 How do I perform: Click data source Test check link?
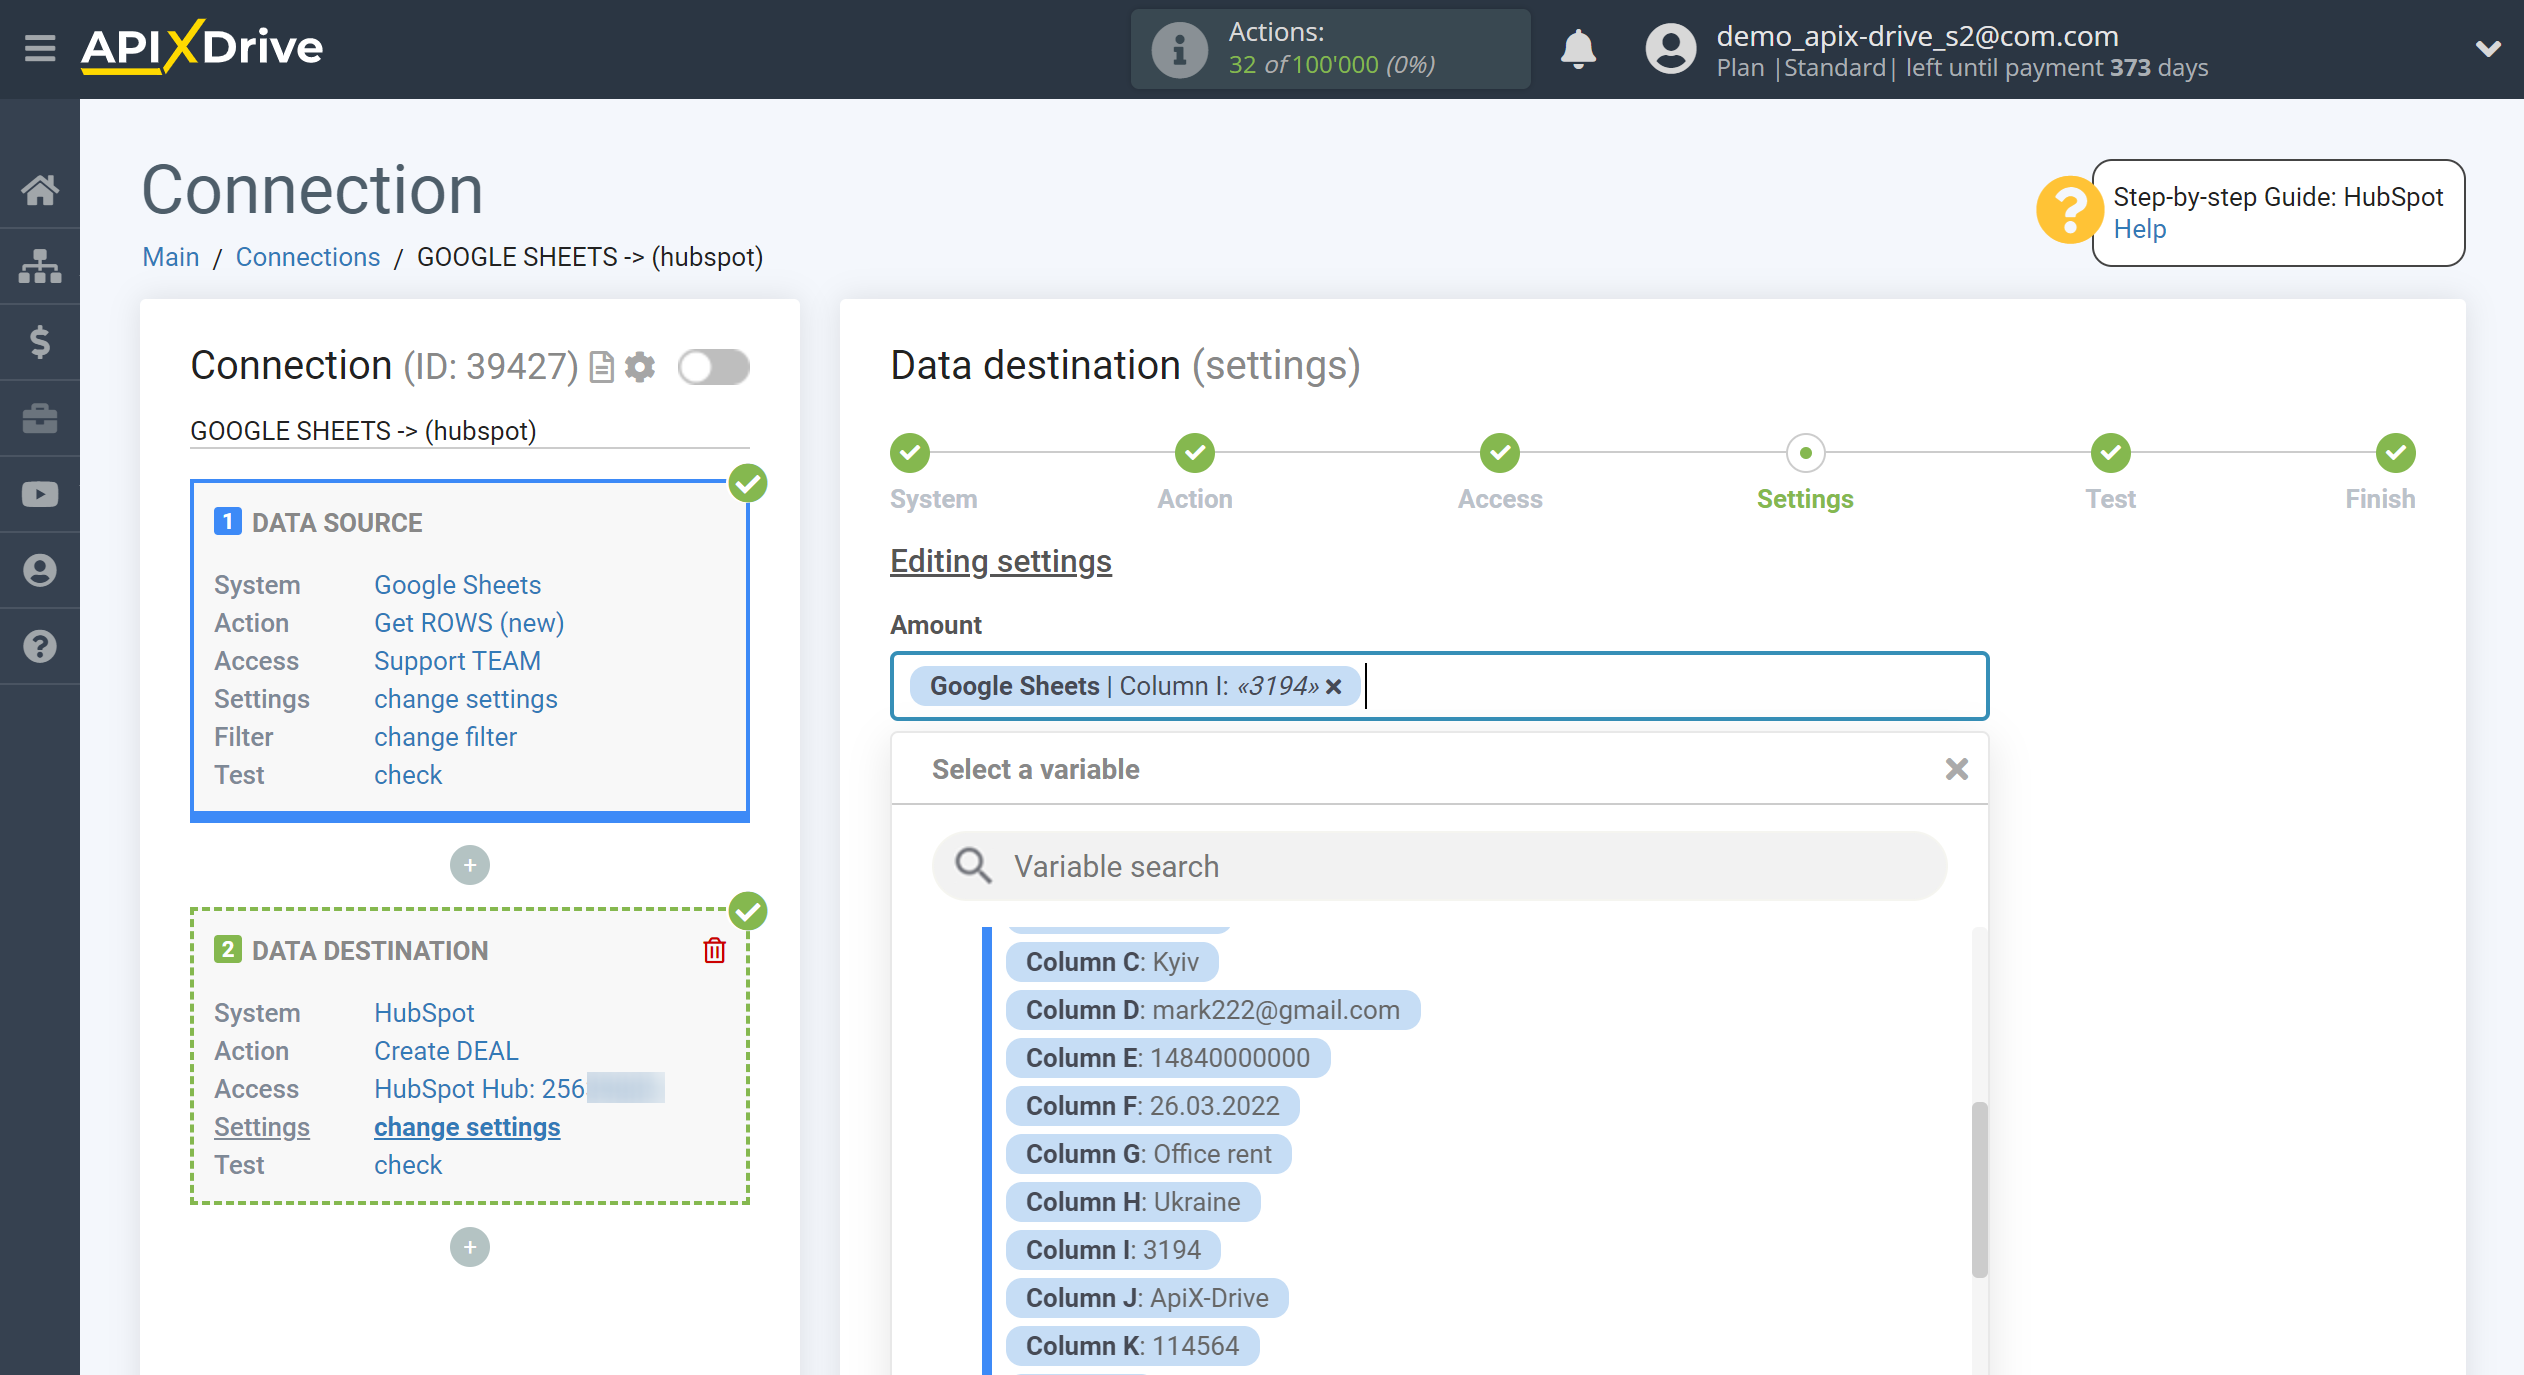tap(408, 775)
